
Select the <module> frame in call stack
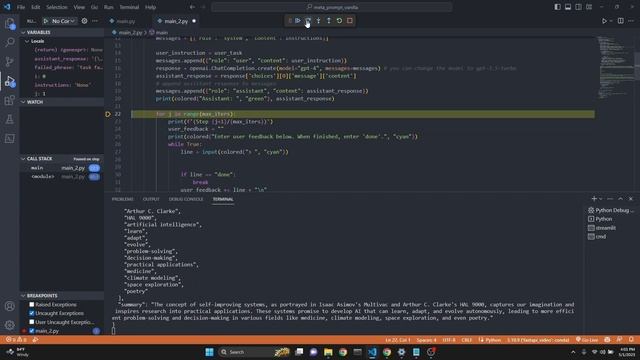[x=62, y=177]
